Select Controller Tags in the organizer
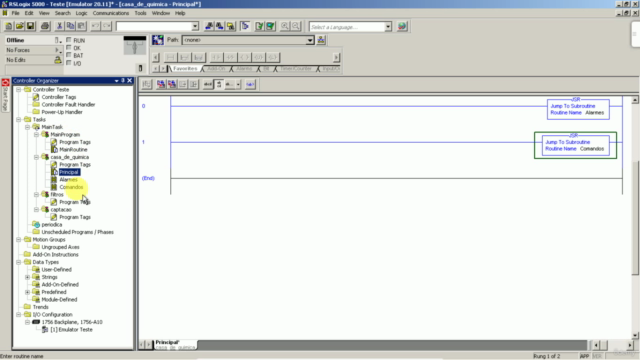The height and width of the screenshot is (360, 640). [x=59, y=97]
